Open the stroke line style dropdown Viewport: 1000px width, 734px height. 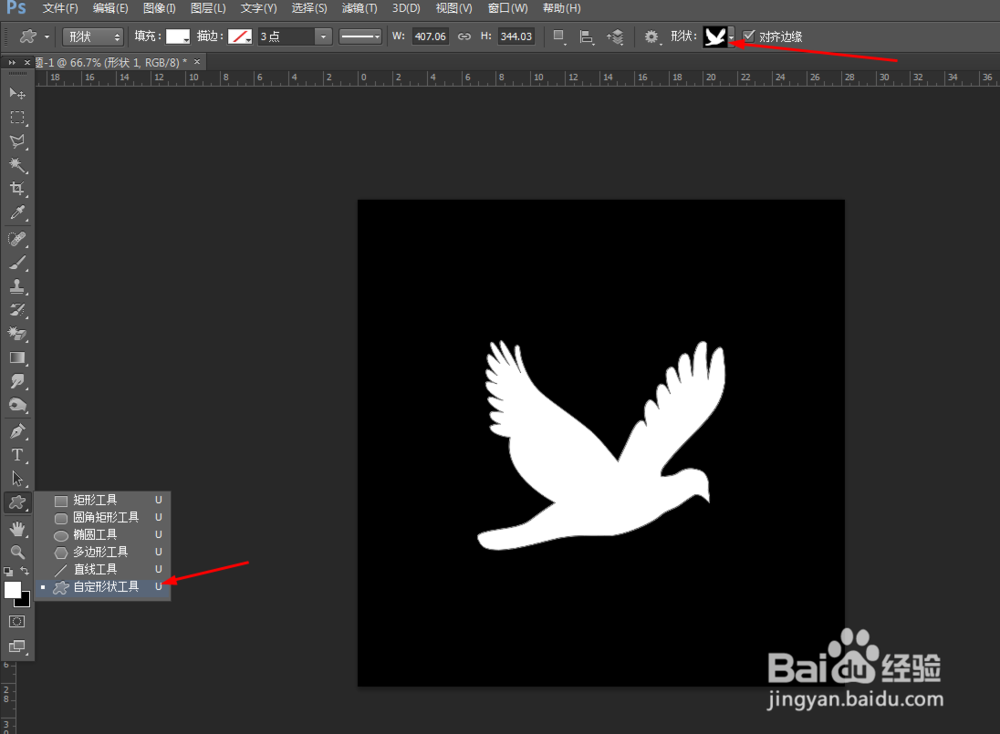(x=360, y=36)
